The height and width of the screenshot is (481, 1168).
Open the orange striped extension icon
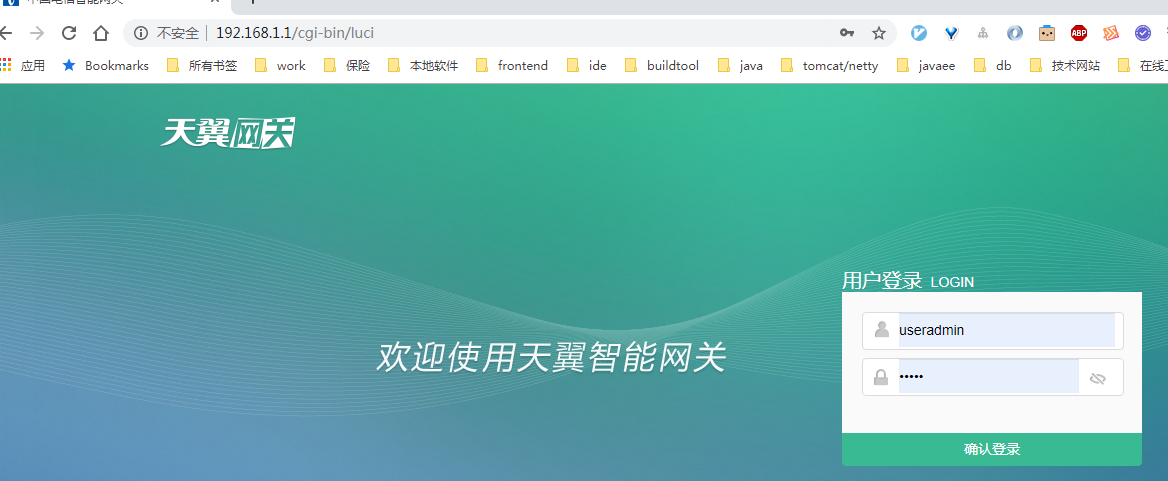(x=1111, y=33)
